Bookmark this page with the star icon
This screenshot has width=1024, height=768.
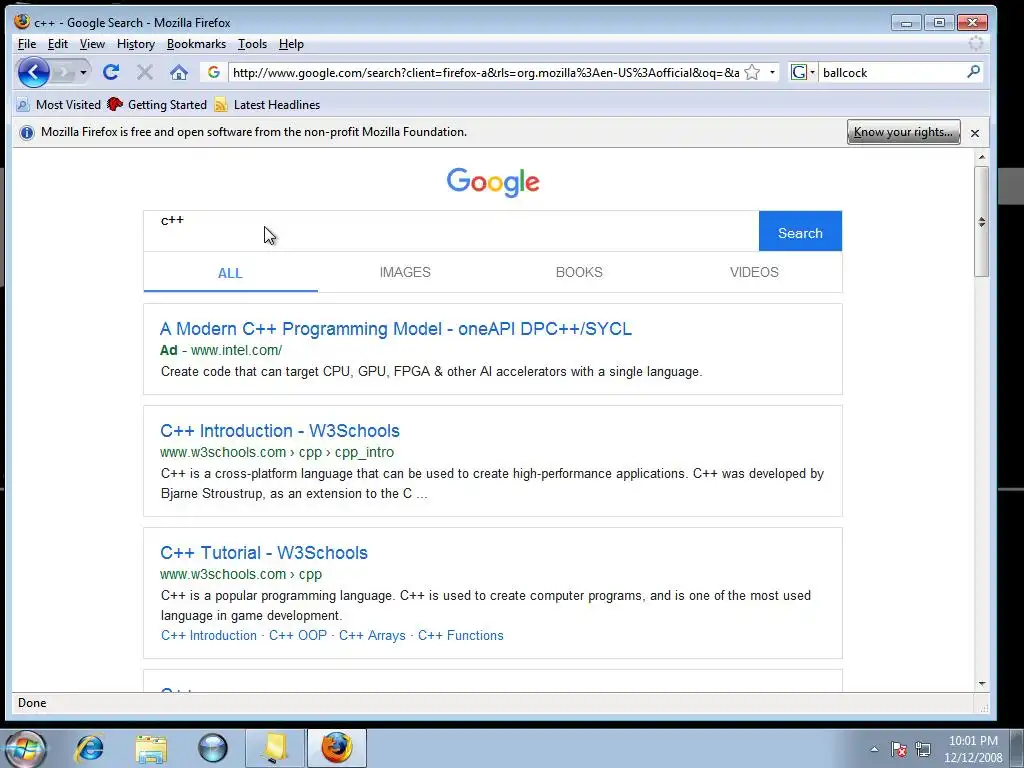[752, 72]
